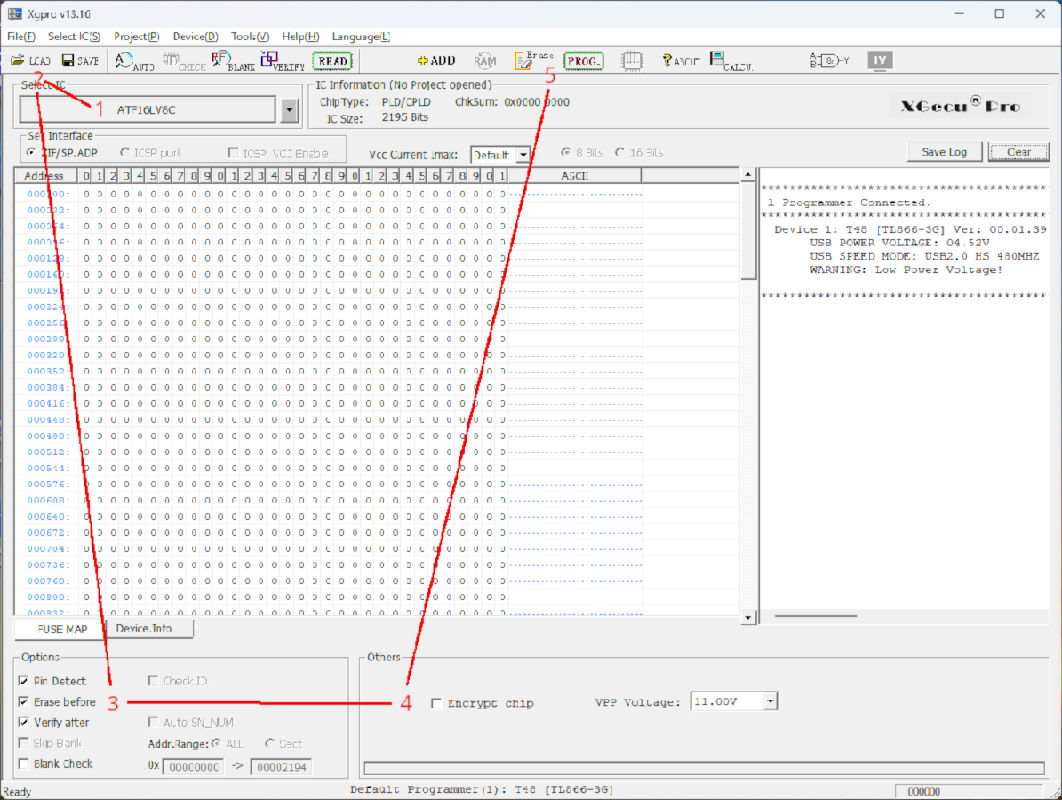Click the ADD toolbar icon
Screen dimensions: 1062x800
coord(437,60)
